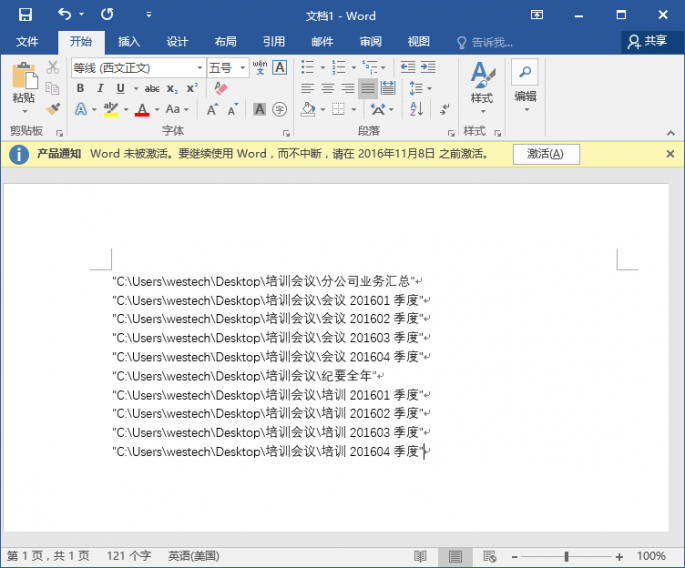Sort paragraphs with the A-Z icon
Screen dimensions: 685x568
[417, 109]
